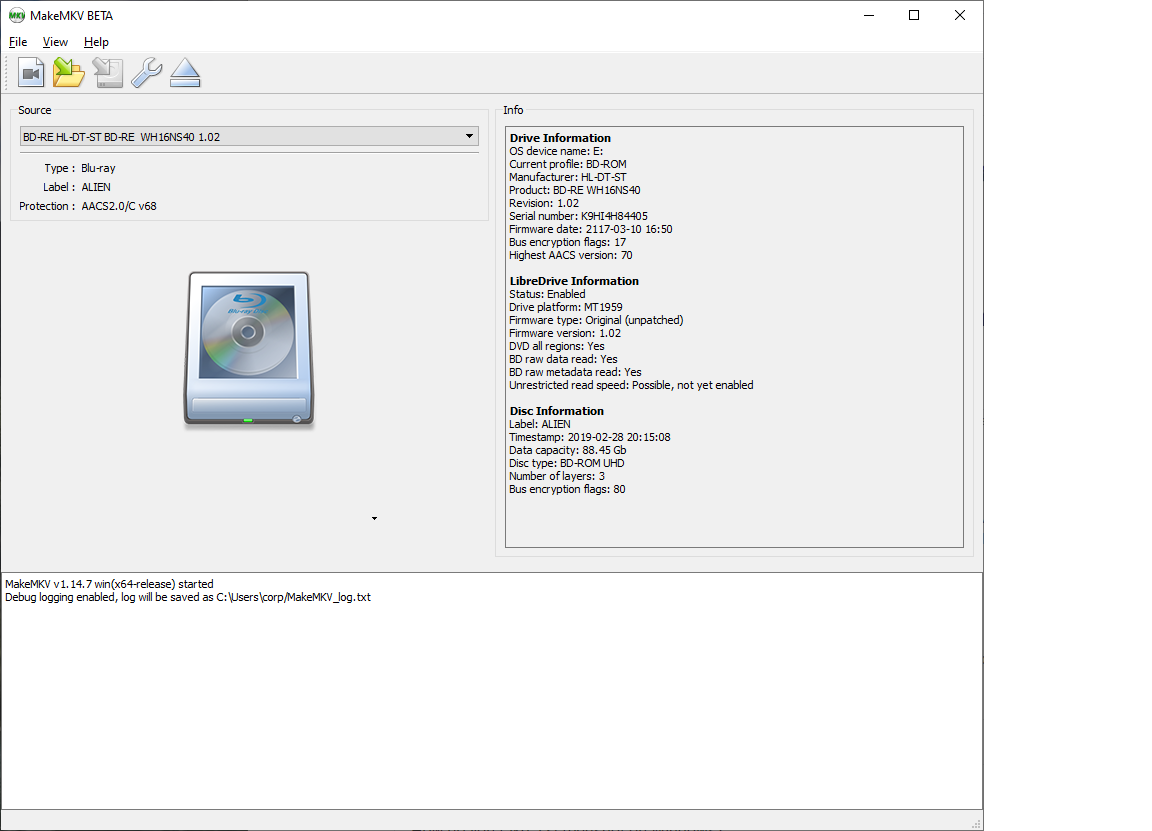
Task: Click the ALIEN label in the Source panel
Action: (x=96, y=187)
